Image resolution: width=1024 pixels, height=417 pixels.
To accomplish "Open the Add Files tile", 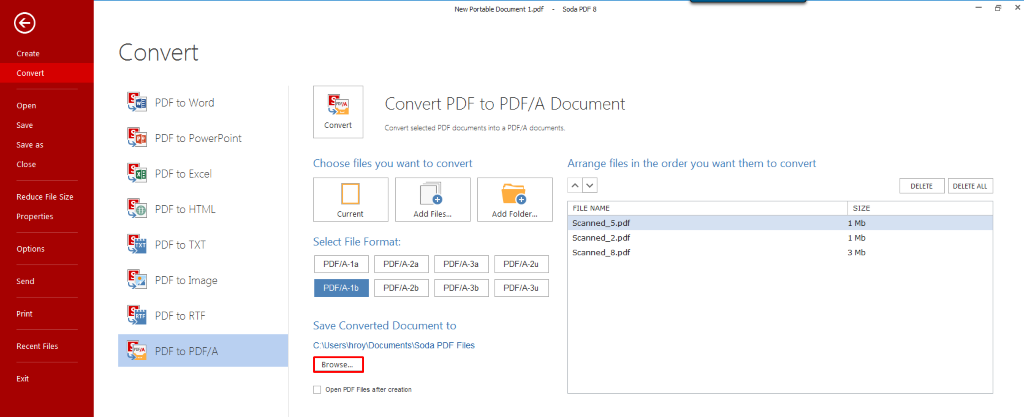I will click(432, 200).
